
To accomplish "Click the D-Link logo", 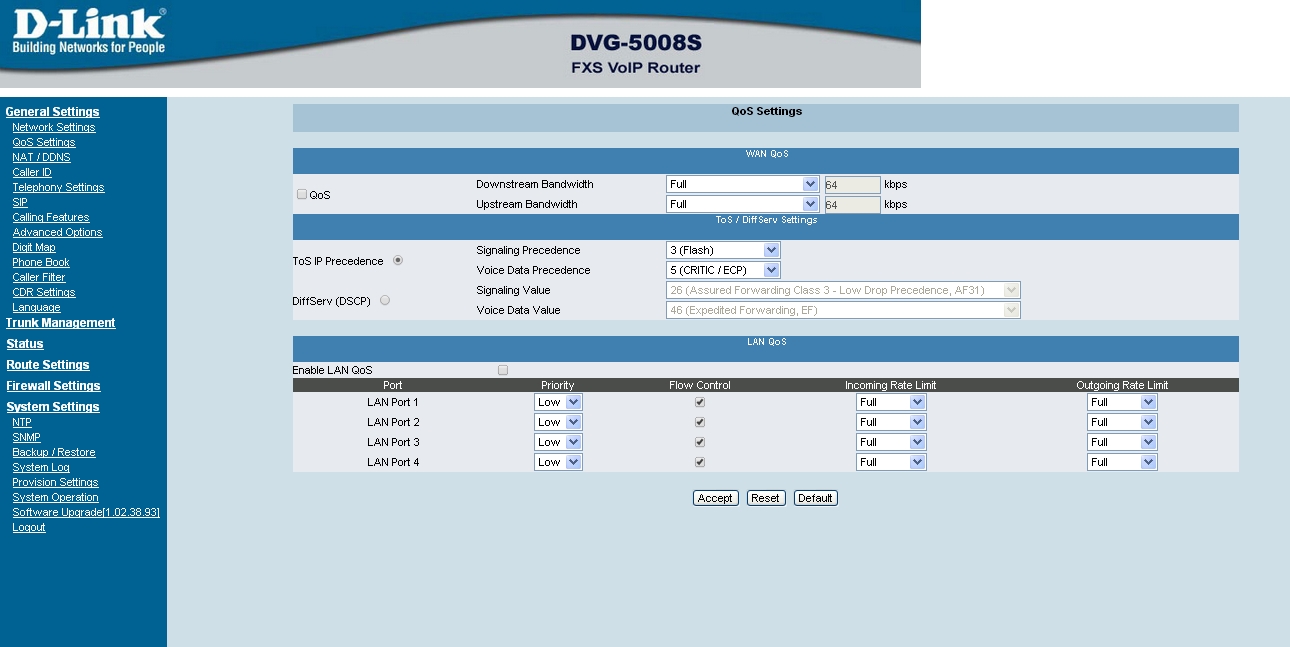I will [88, 32].
